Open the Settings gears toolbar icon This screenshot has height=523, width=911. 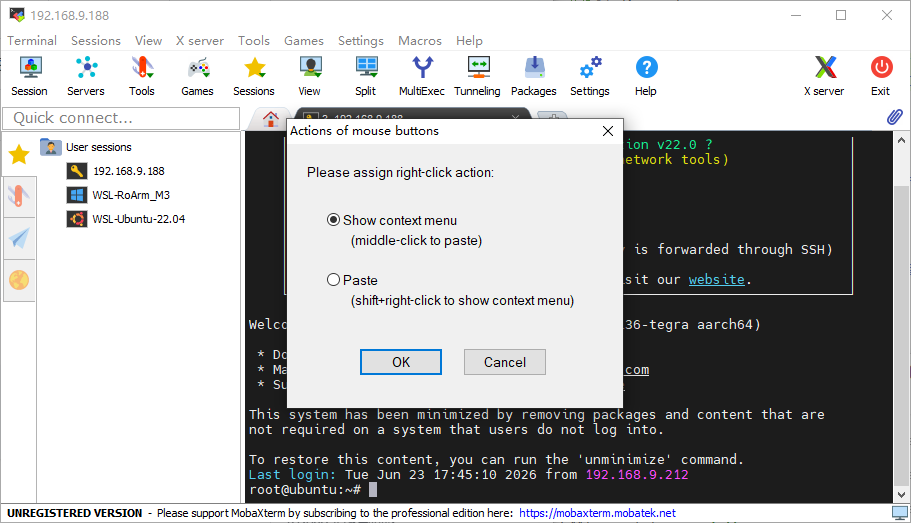590,76
